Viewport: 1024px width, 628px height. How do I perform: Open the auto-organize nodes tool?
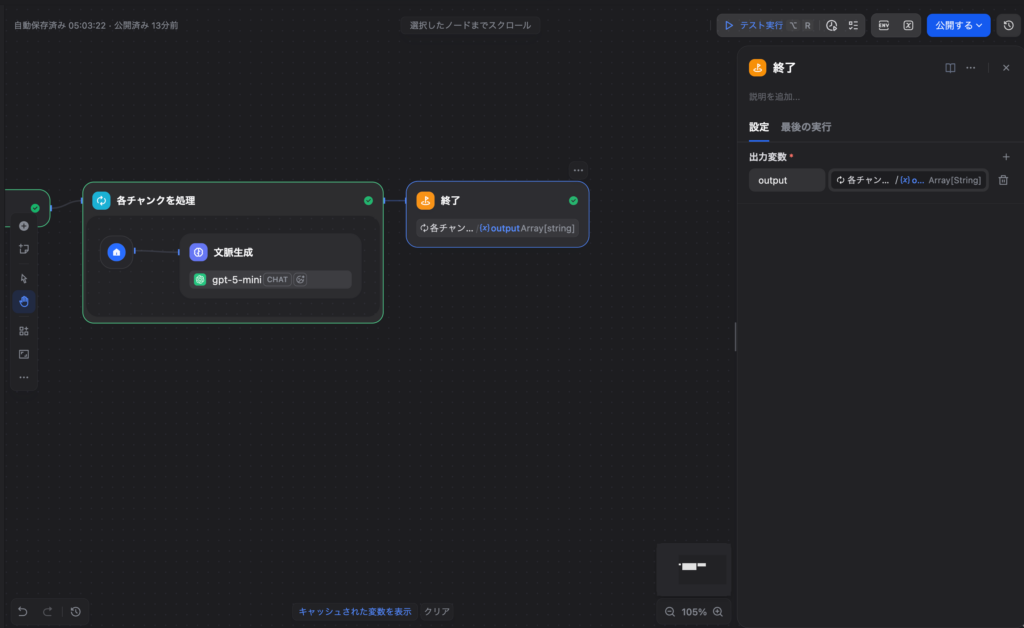pyautogui.click(x=22, y=329)
